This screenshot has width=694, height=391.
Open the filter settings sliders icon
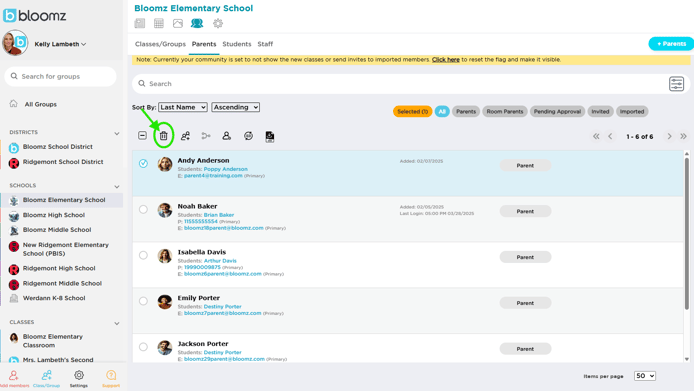[676, 84]
